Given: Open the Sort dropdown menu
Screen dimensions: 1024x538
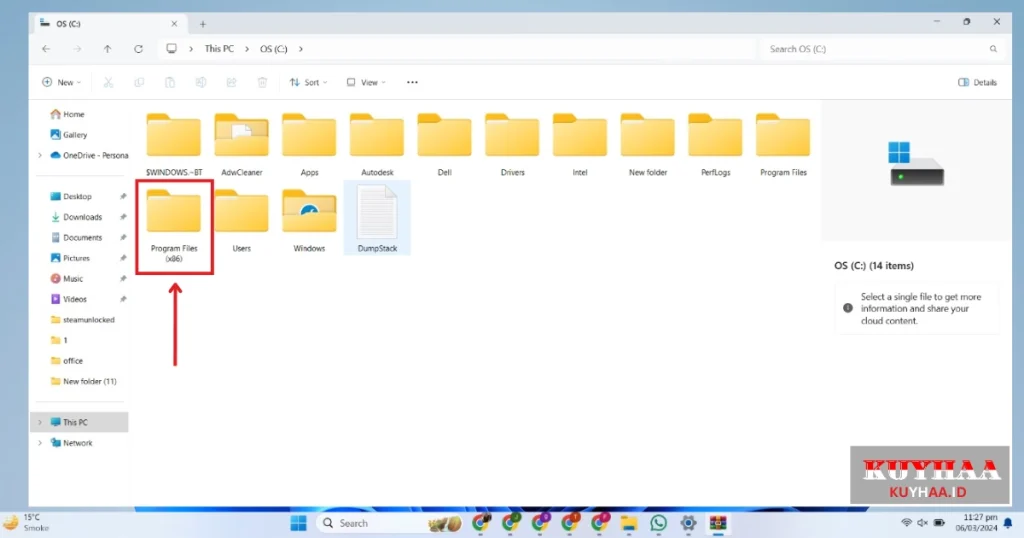Looking at the screenshot, I should click(308, 82).
